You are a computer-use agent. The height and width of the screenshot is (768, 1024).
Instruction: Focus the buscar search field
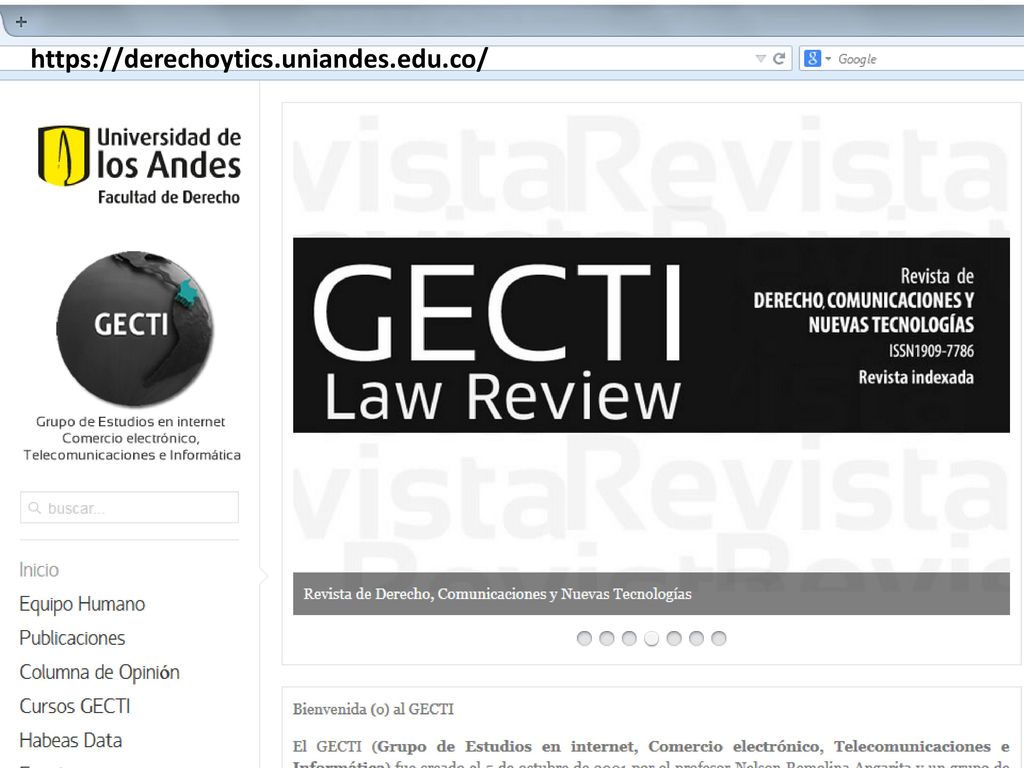coord(129,507)
